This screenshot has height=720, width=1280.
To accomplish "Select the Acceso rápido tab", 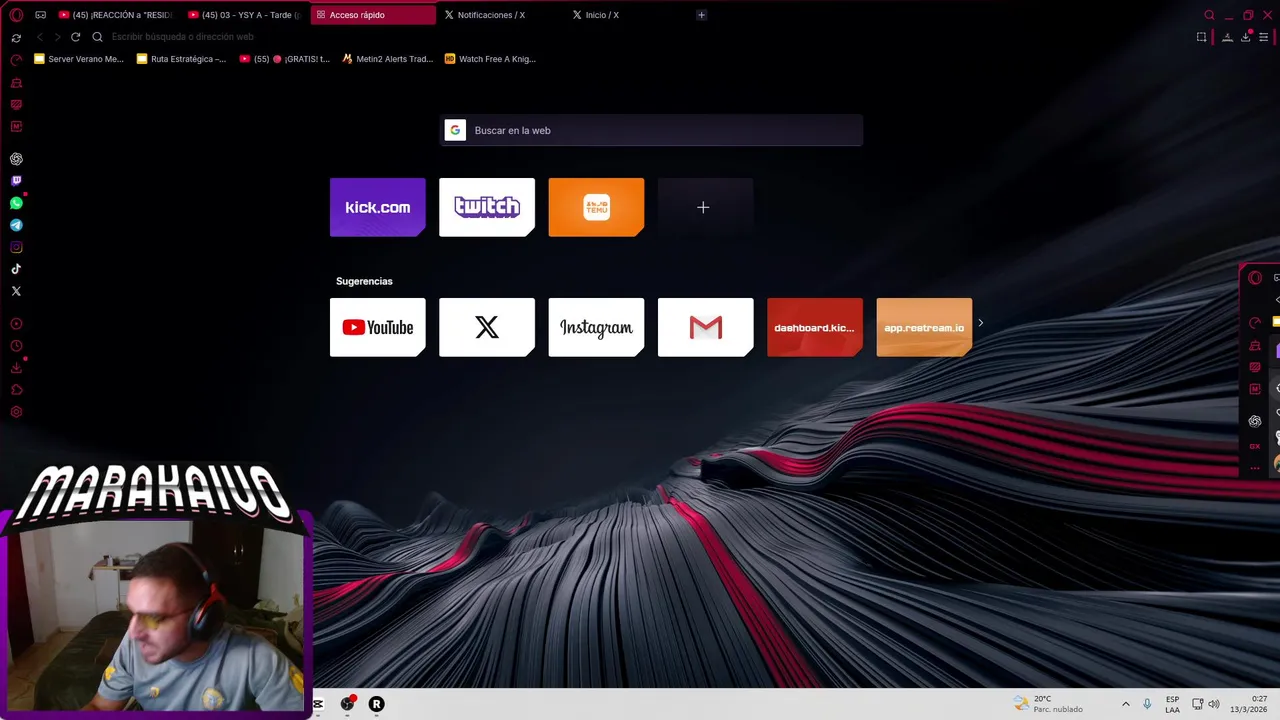I will coord(373,15).
